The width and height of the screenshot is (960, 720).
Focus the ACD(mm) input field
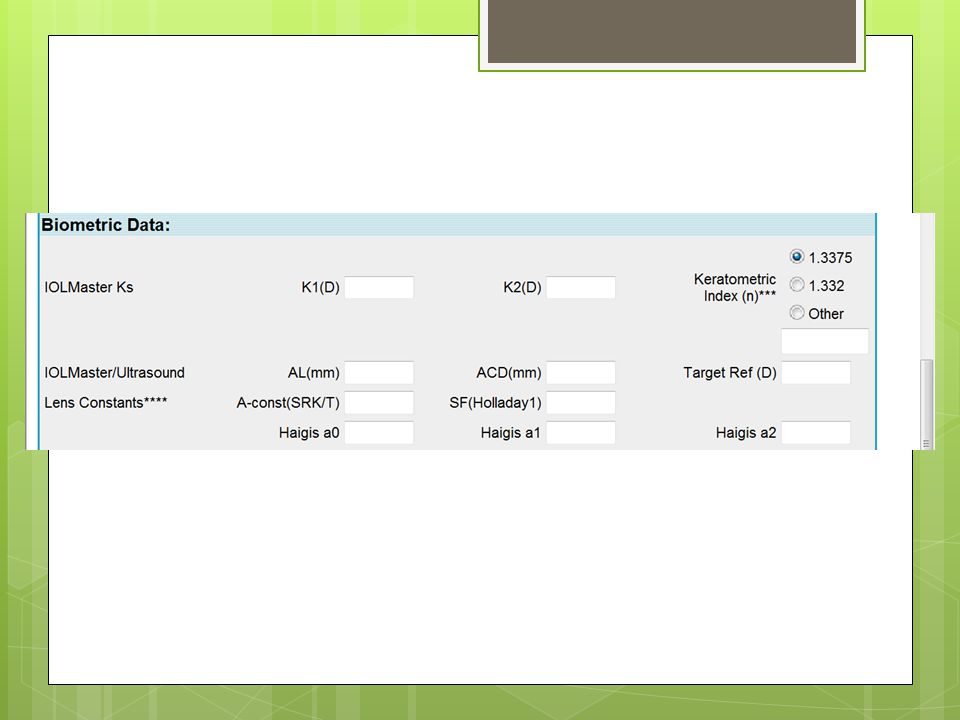pos(580,372)
